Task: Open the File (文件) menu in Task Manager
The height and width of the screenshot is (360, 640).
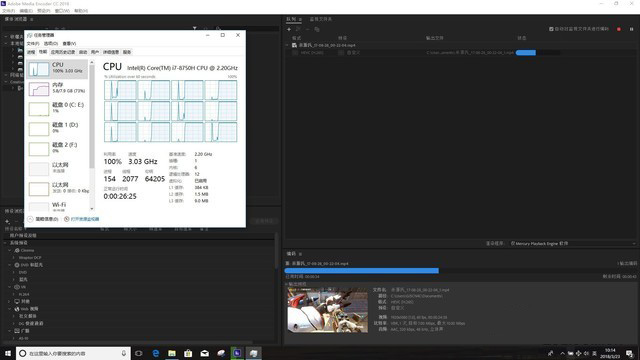Action: tap(33, 44)
